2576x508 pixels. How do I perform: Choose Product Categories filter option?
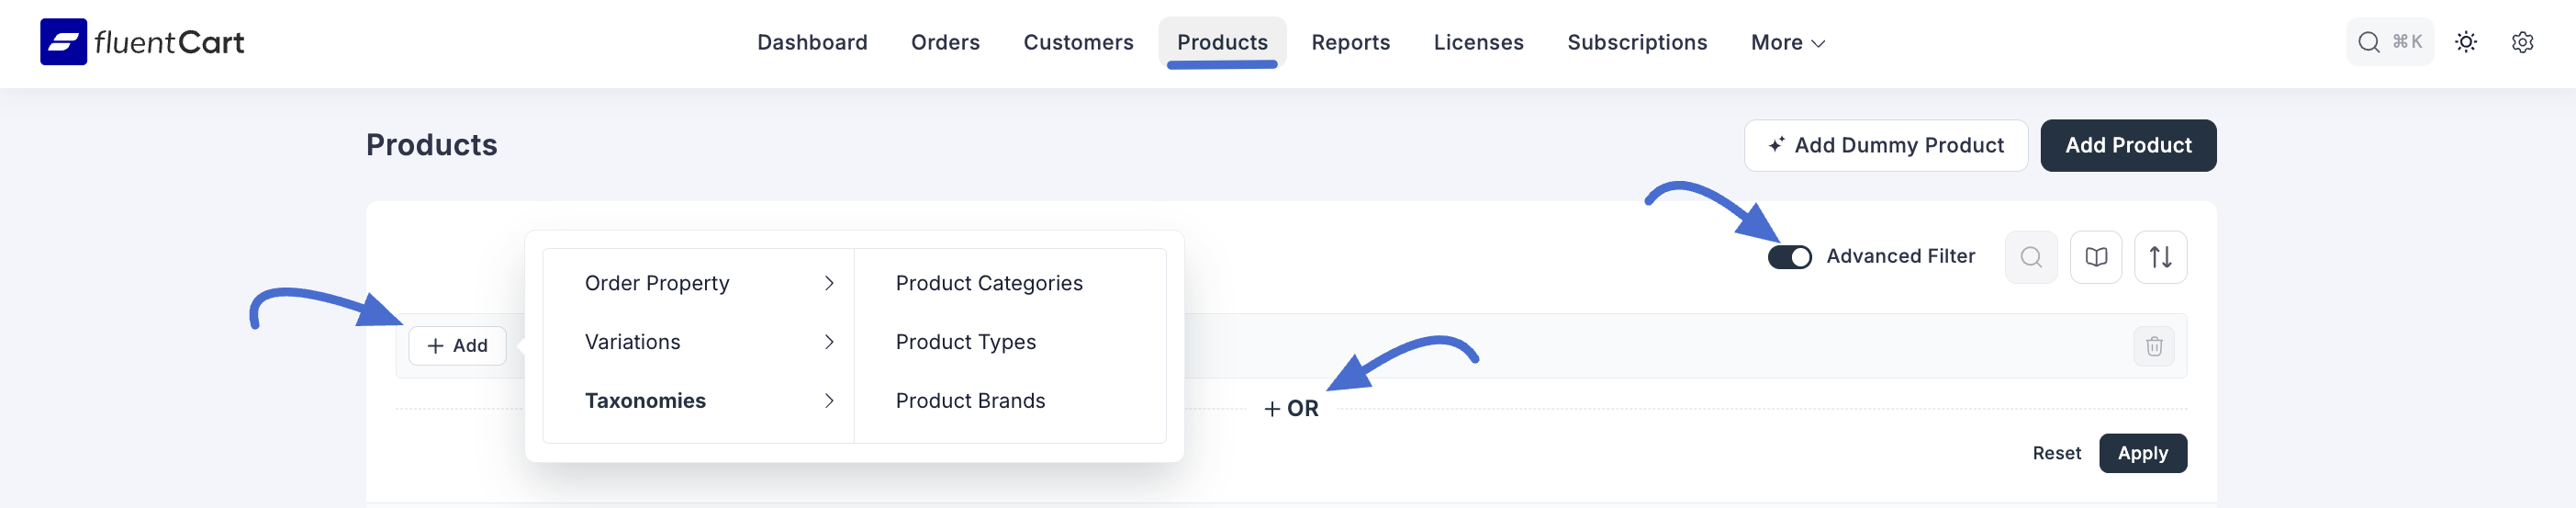pyautogui.click(x=988, y=283)
